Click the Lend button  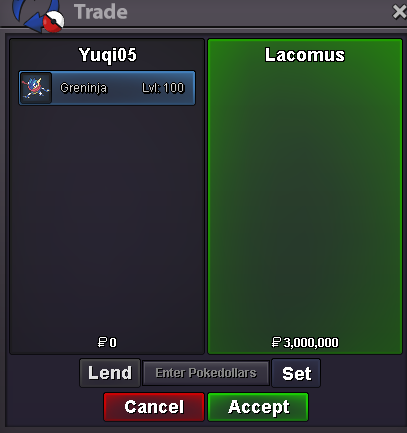click(110, 373)
